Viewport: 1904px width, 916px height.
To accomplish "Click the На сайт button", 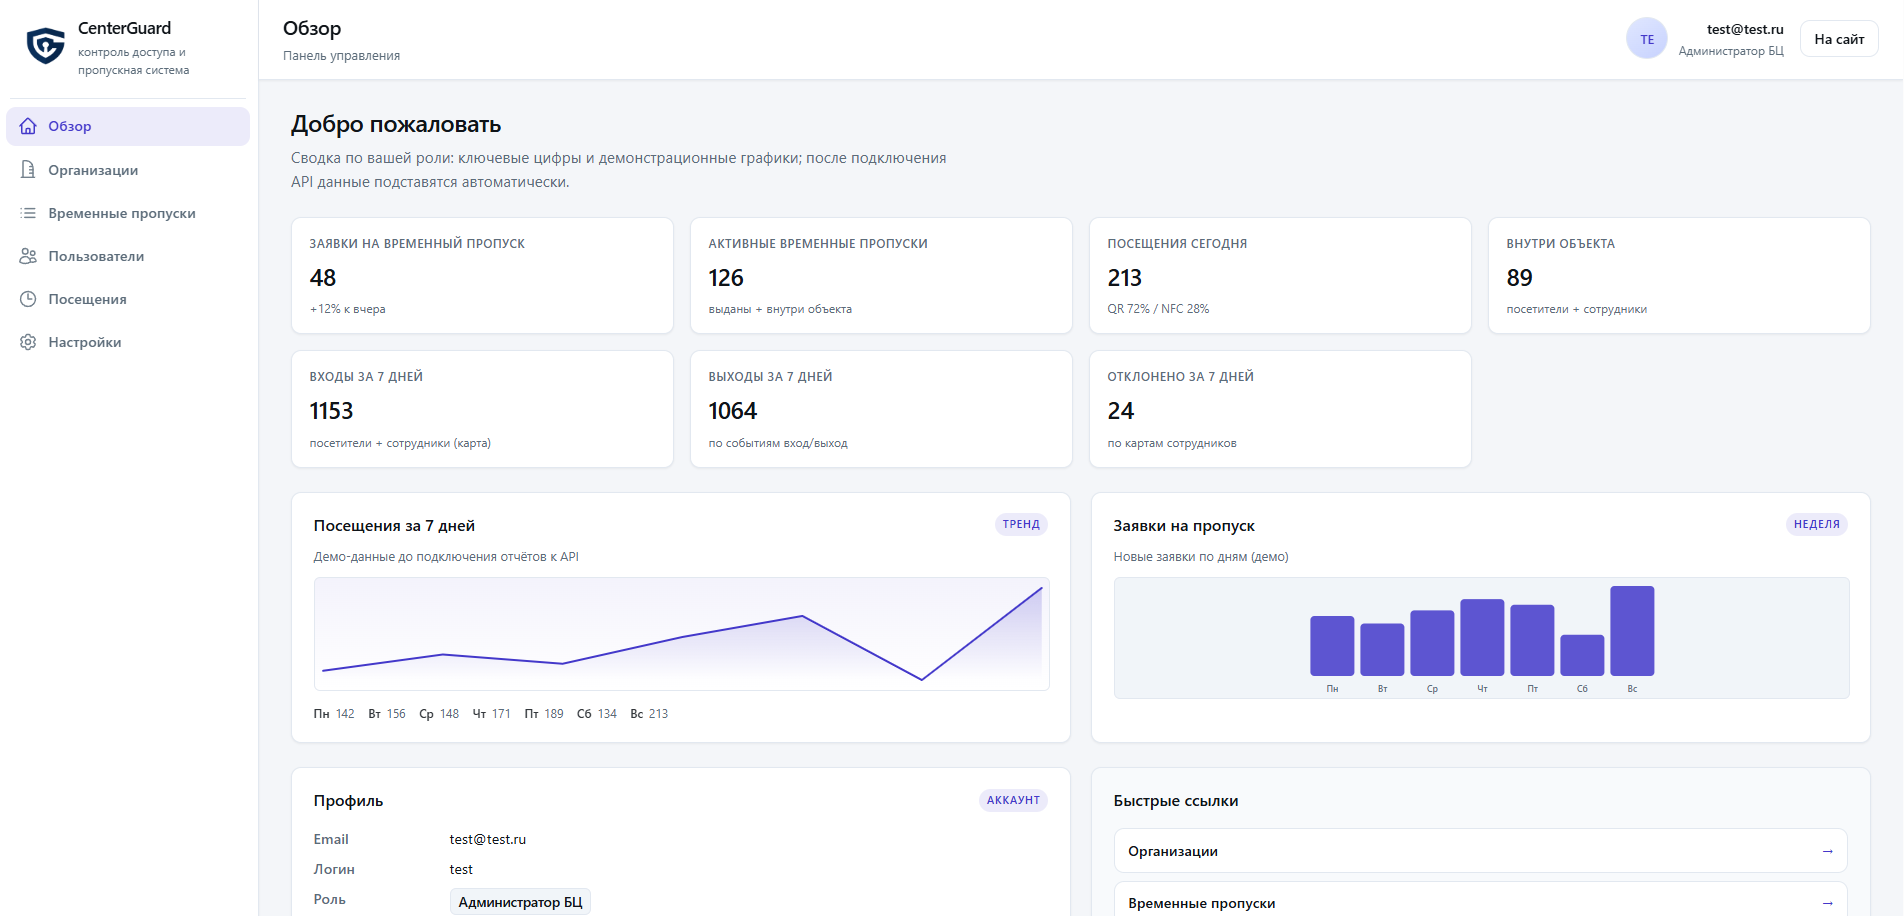I will point(1839,39).
